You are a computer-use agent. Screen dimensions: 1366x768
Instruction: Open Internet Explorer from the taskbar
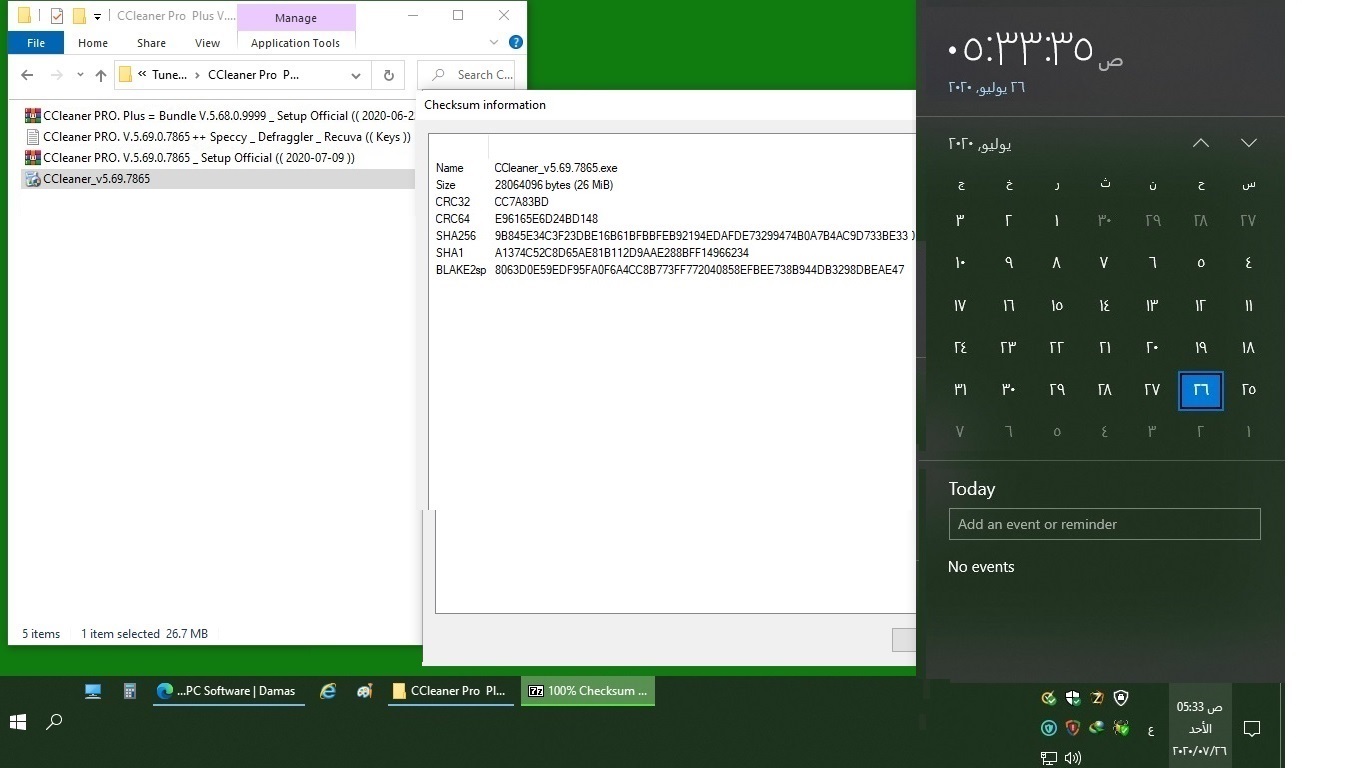[328, 691]
